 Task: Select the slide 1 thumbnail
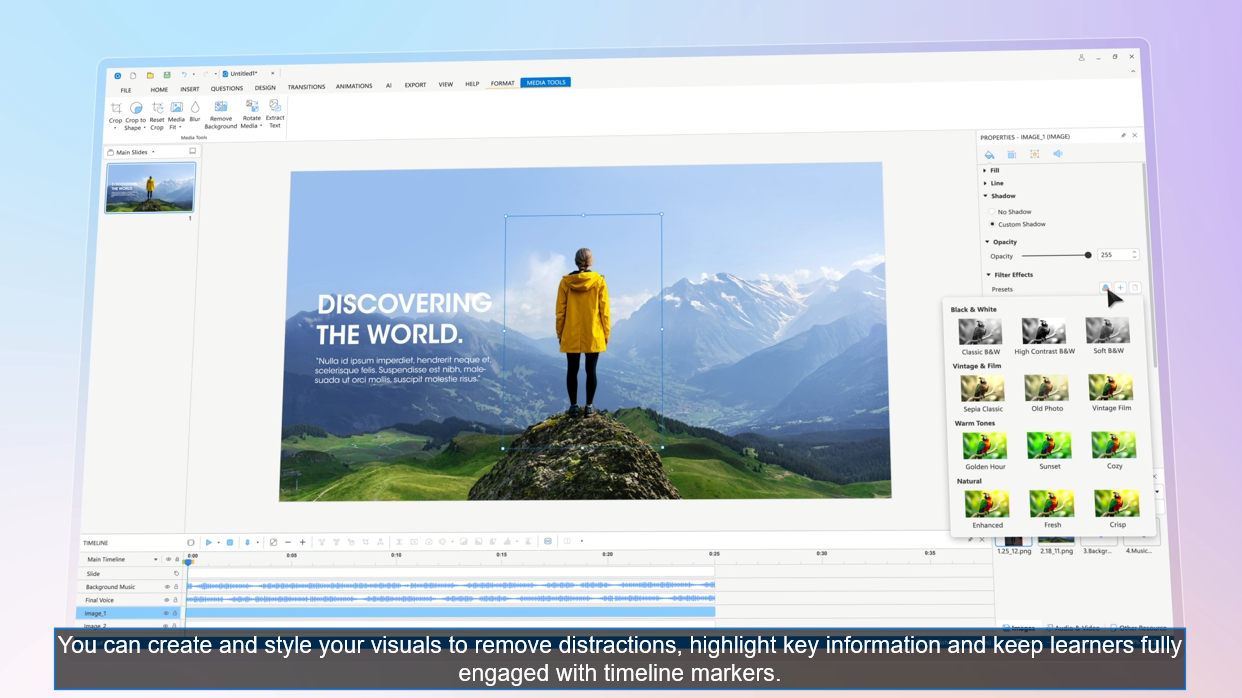tap(151, 187)
